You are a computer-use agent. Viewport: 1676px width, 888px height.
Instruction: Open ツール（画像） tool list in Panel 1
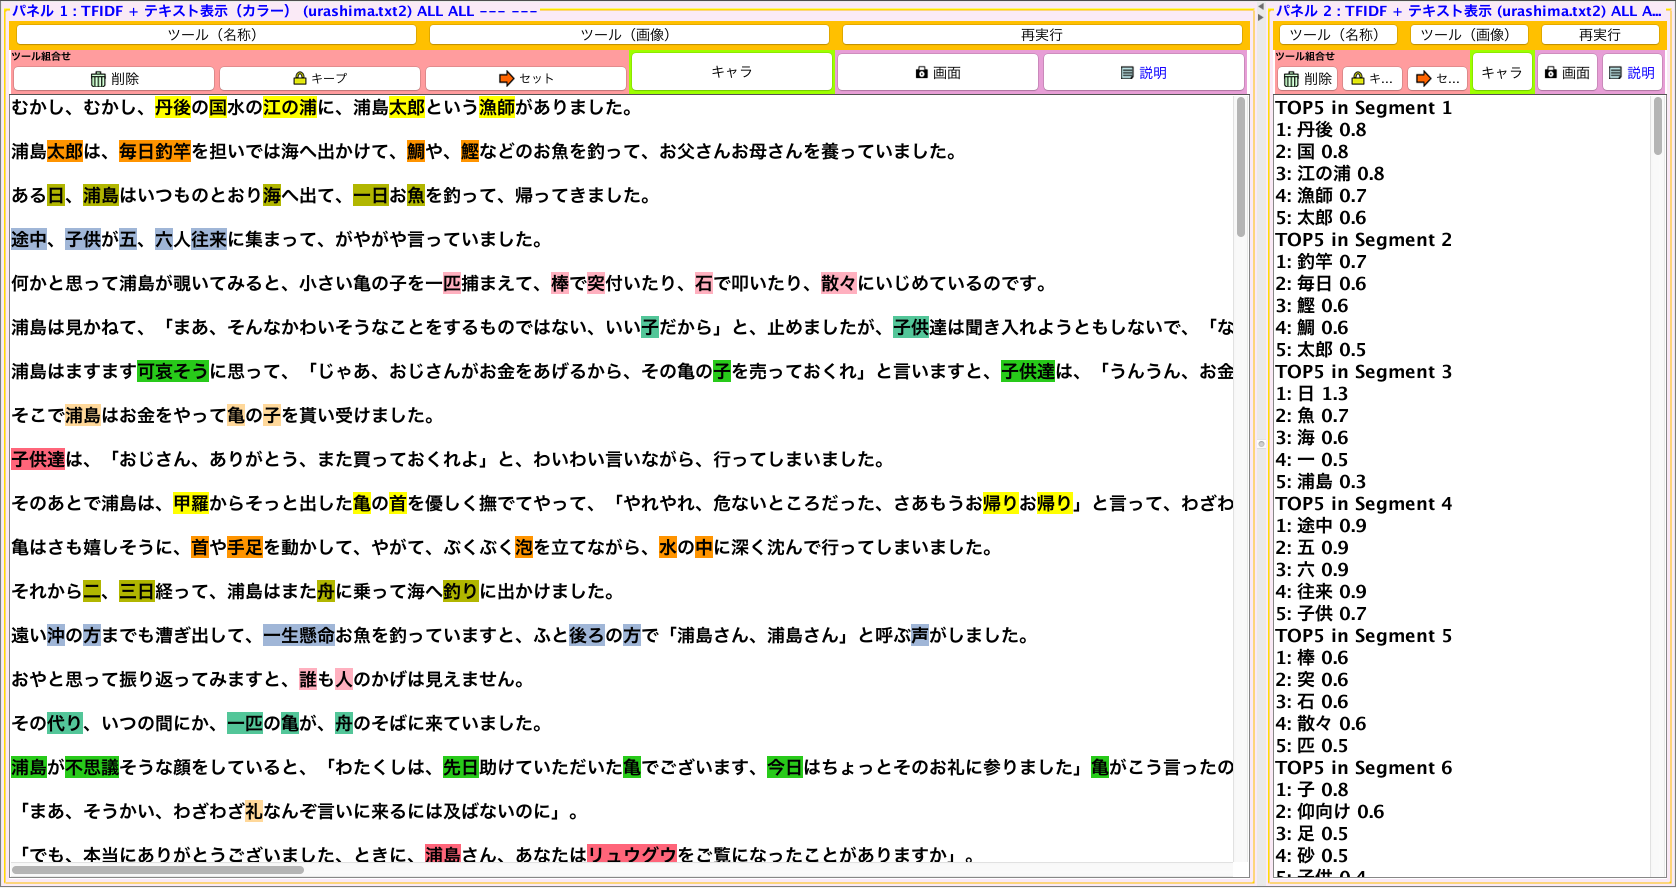(x=629, y=35)
